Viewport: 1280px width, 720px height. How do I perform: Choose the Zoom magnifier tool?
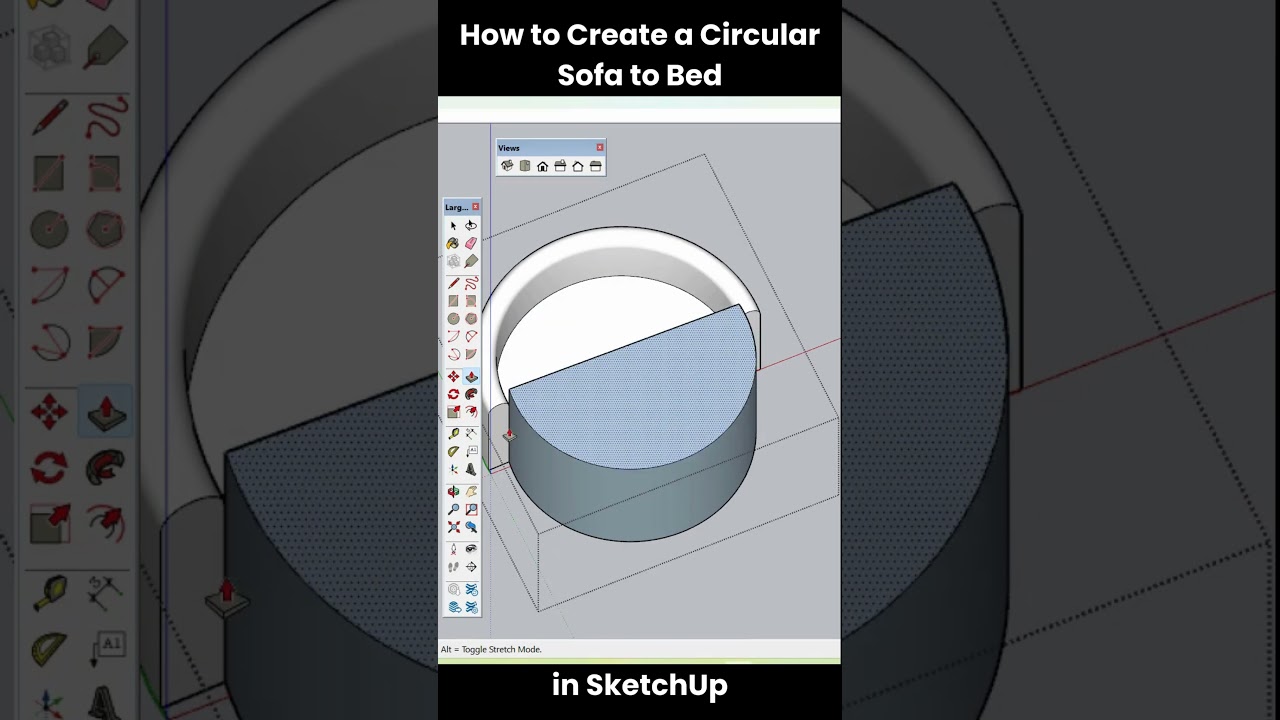tap(453, 509)
